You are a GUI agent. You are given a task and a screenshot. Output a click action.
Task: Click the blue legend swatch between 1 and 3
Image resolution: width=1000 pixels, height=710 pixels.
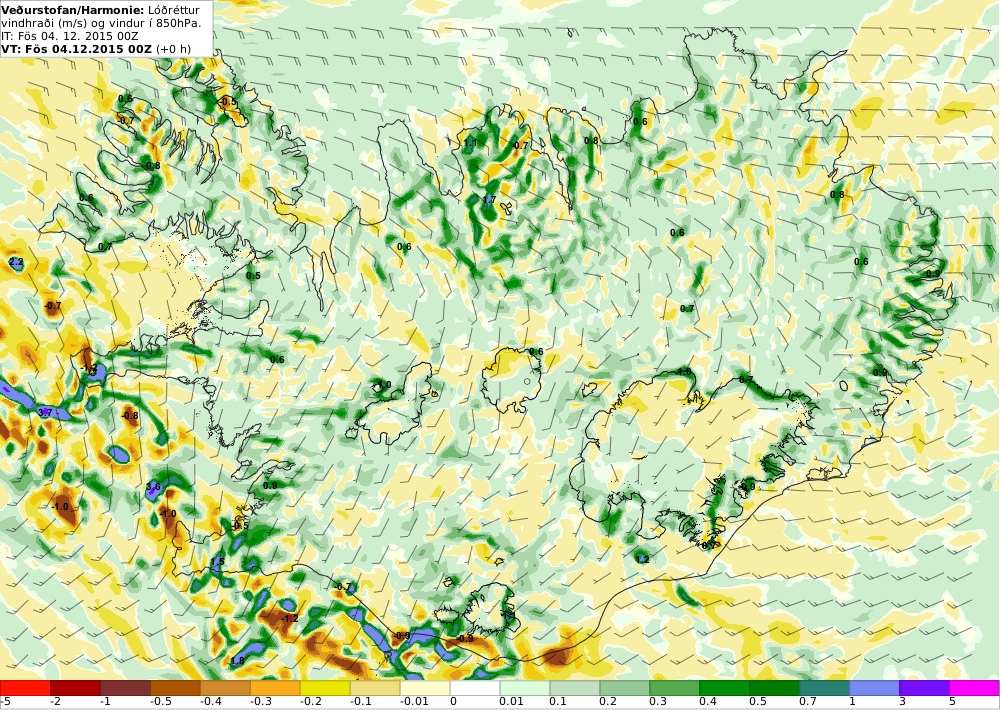click(x=874, y=688)
